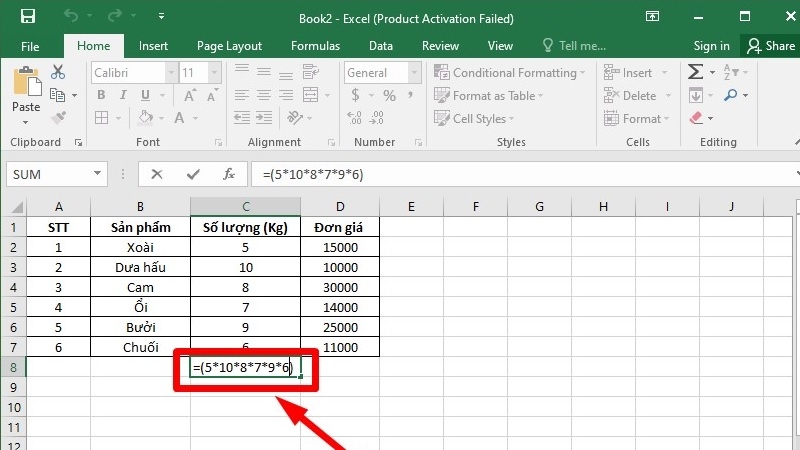The width and height of the screenshot is (800, 450).
Task: Switch to the Data tab
Action: point(381,46)
